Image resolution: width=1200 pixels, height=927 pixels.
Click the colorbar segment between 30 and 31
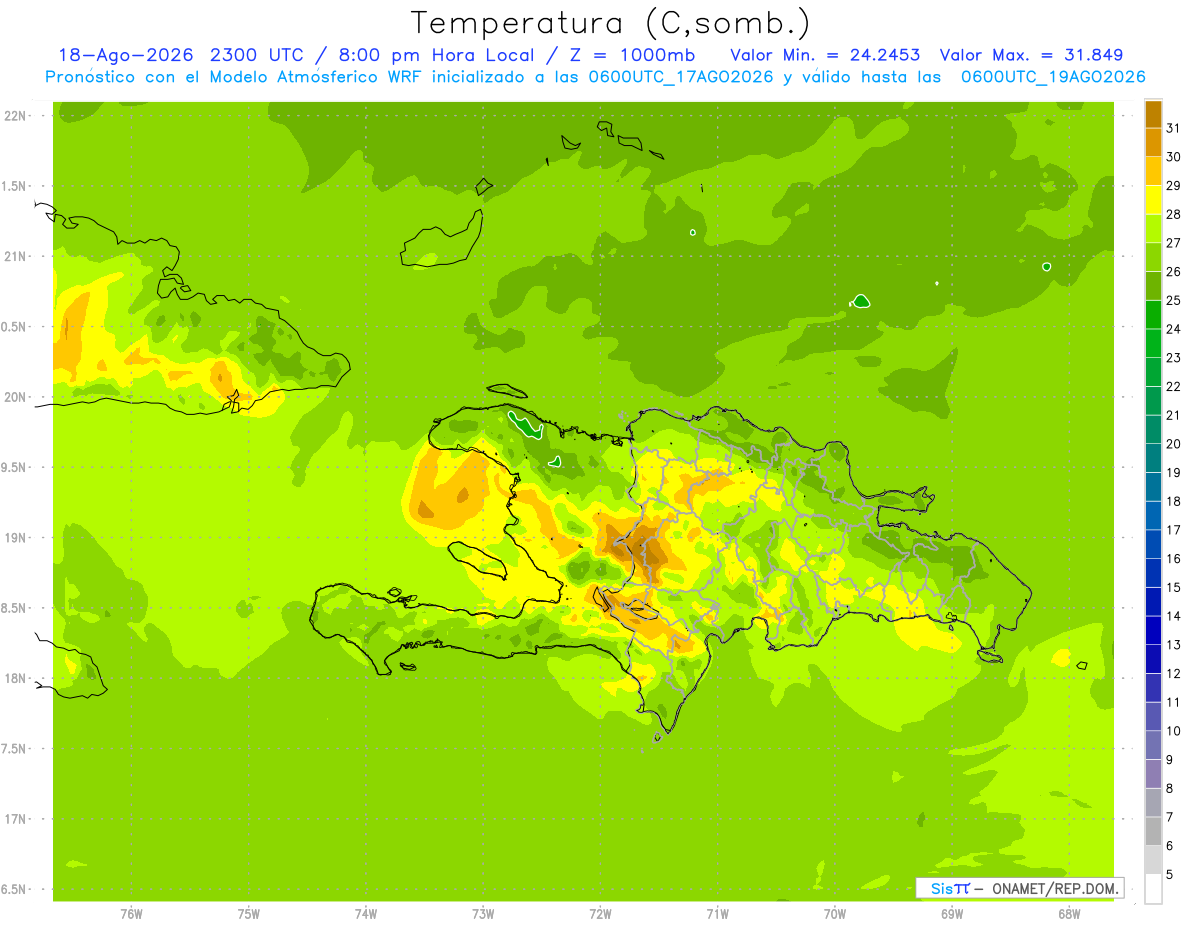(1153, 142)
